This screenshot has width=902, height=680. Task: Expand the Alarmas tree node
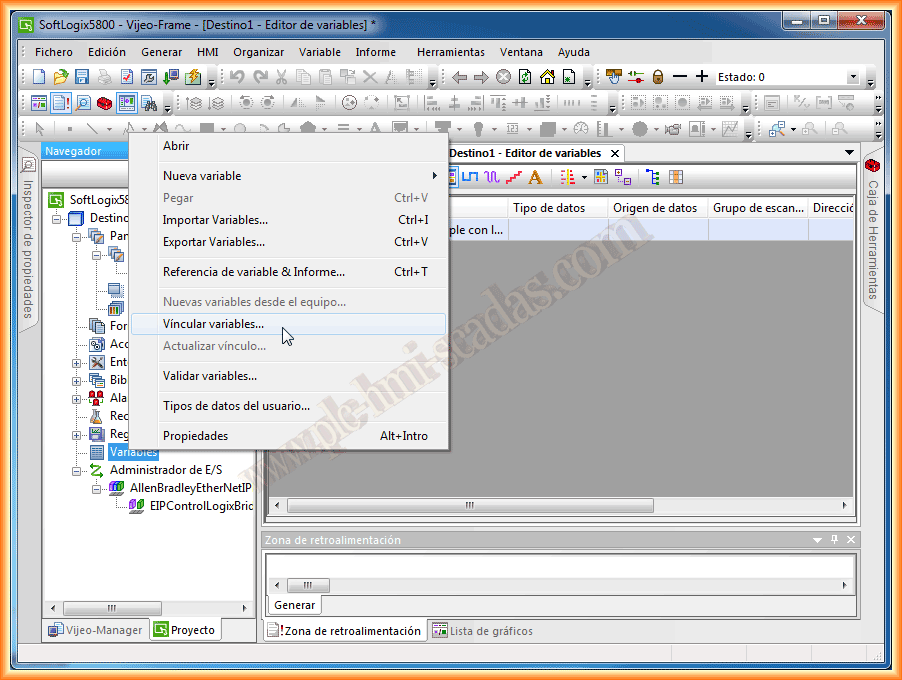[x=77, y=398]
